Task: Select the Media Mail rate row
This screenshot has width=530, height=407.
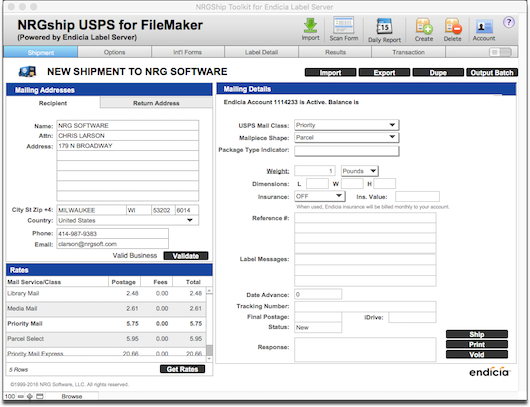Action: (106, 309)
